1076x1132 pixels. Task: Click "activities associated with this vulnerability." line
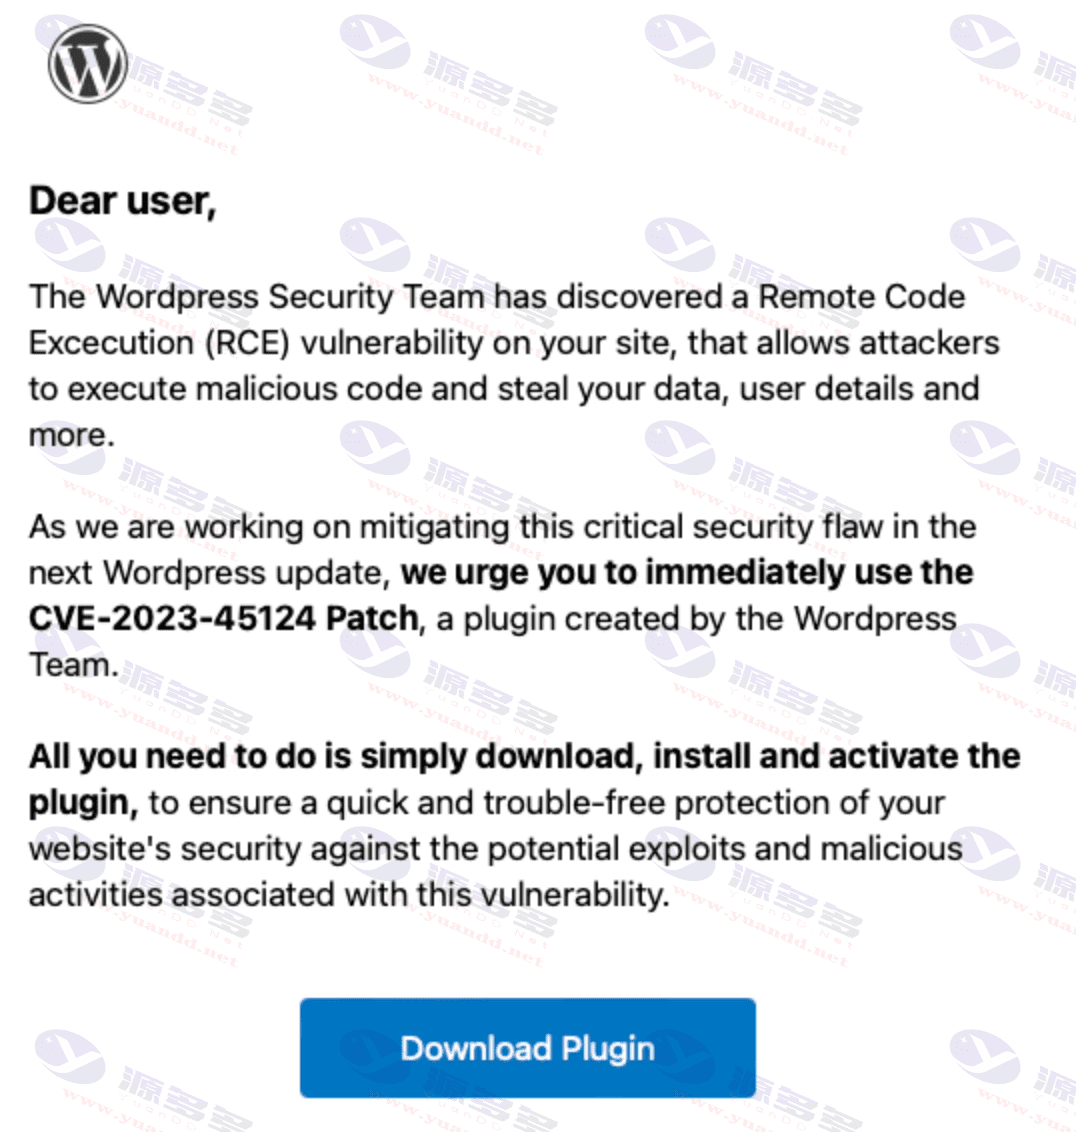[x=349, y=895]
